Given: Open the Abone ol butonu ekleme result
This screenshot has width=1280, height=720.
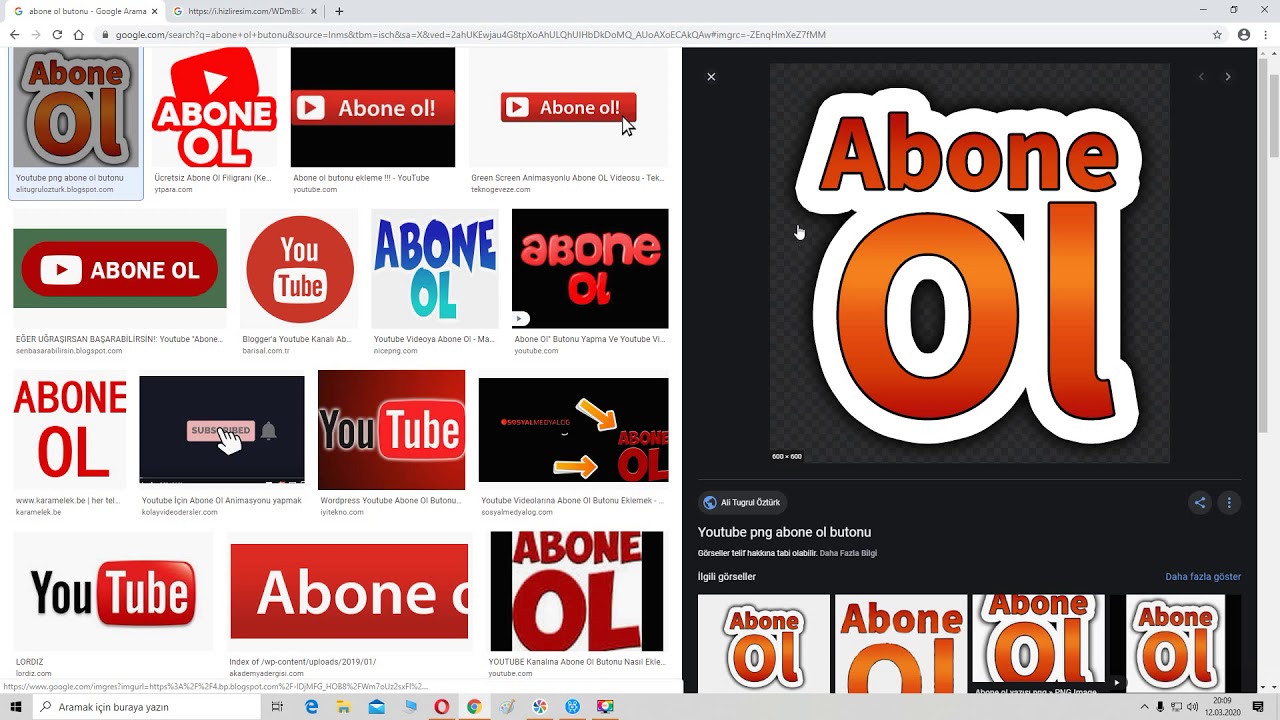Looking at the screenshot, I should click(372, 107).
